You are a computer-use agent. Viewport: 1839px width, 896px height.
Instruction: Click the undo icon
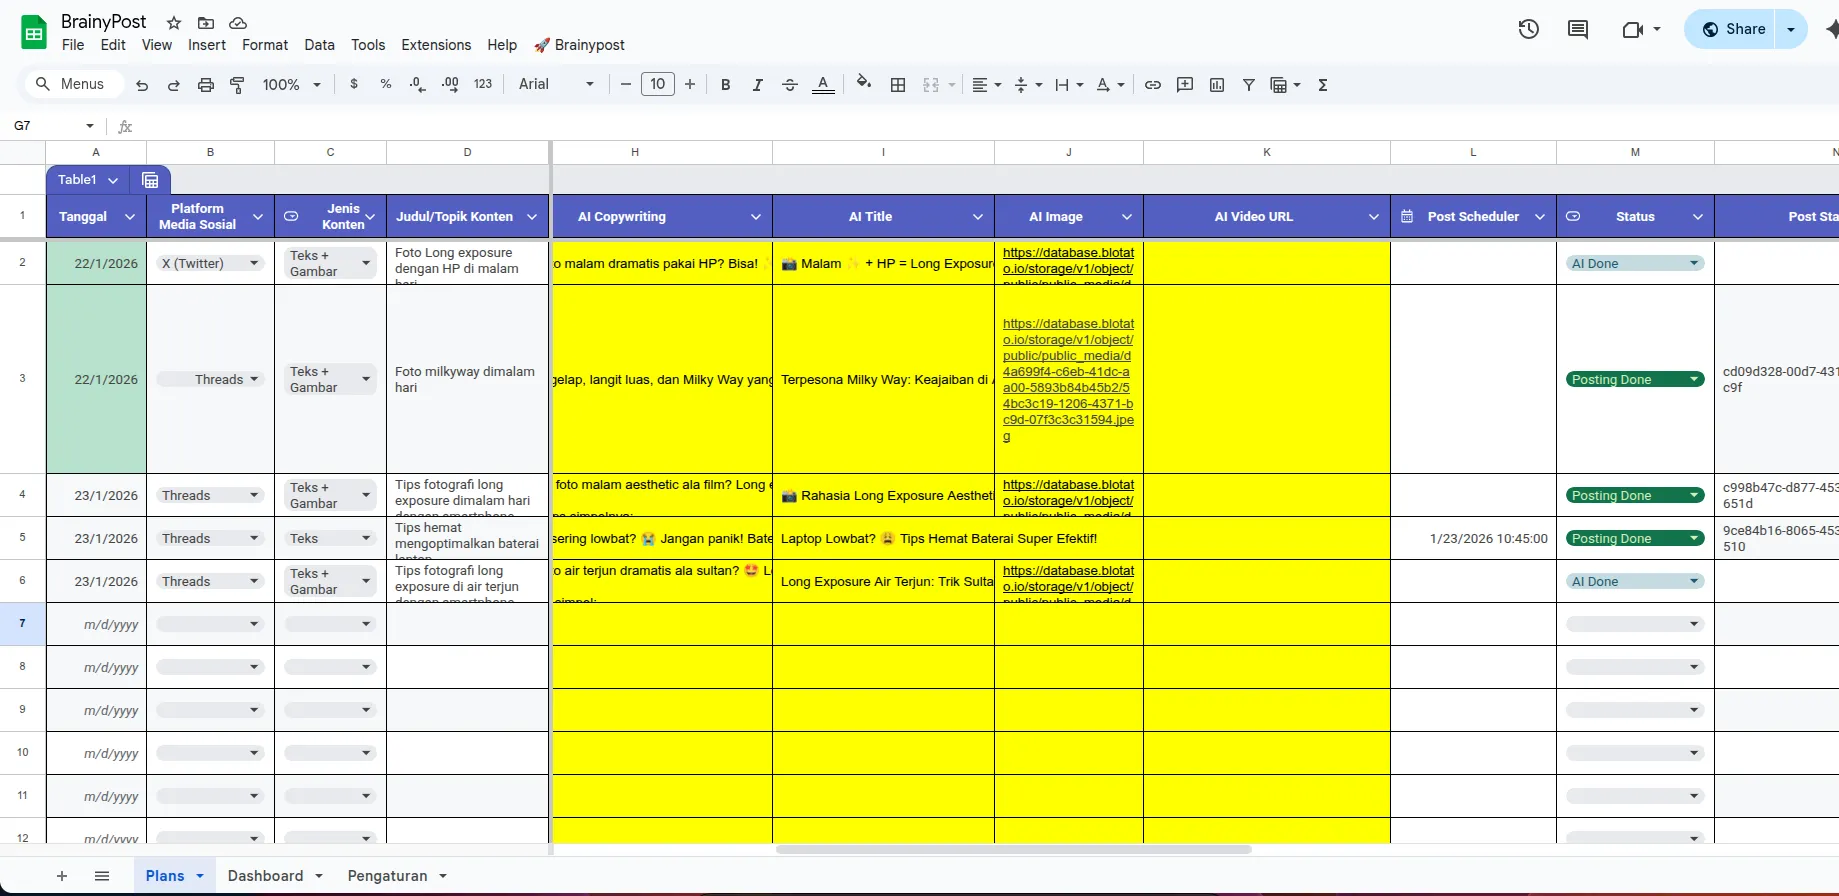142,85
